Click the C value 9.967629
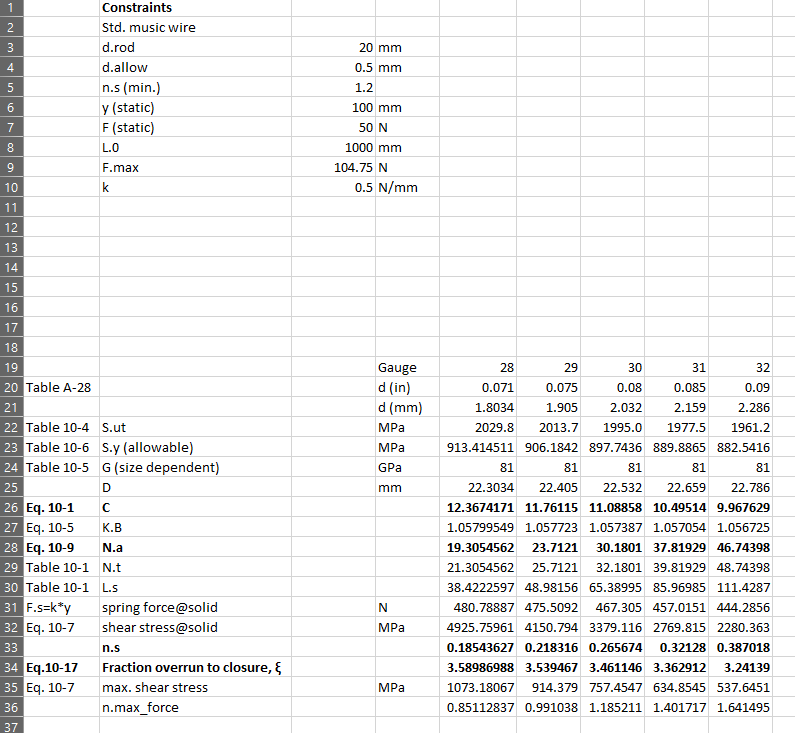This screenshot has height=733, width=795. (x=740, y=507)
